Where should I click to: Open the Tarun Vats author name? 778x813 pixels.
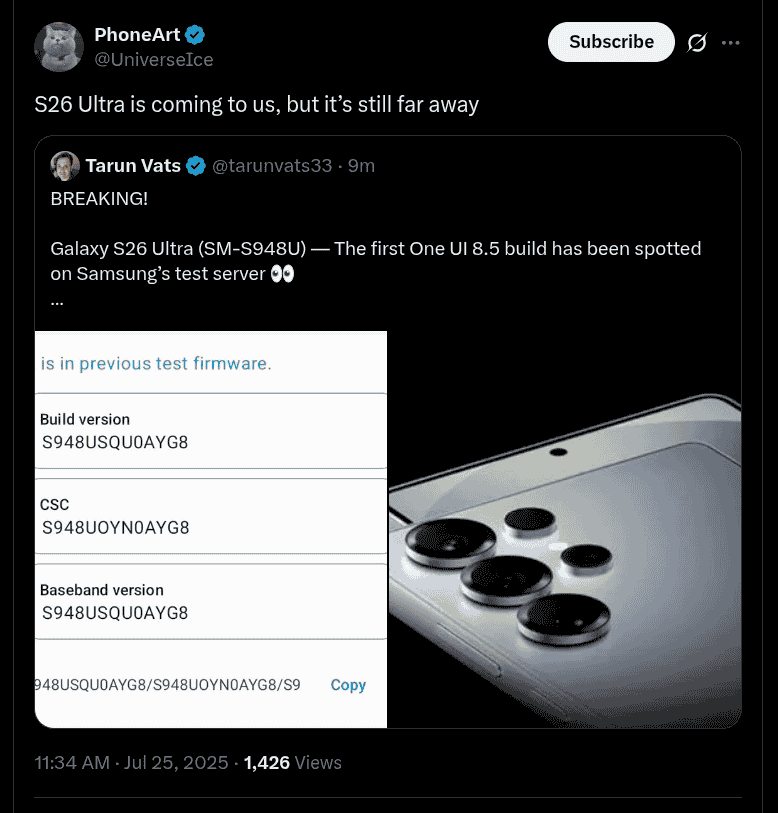click(x=133, y=166)
